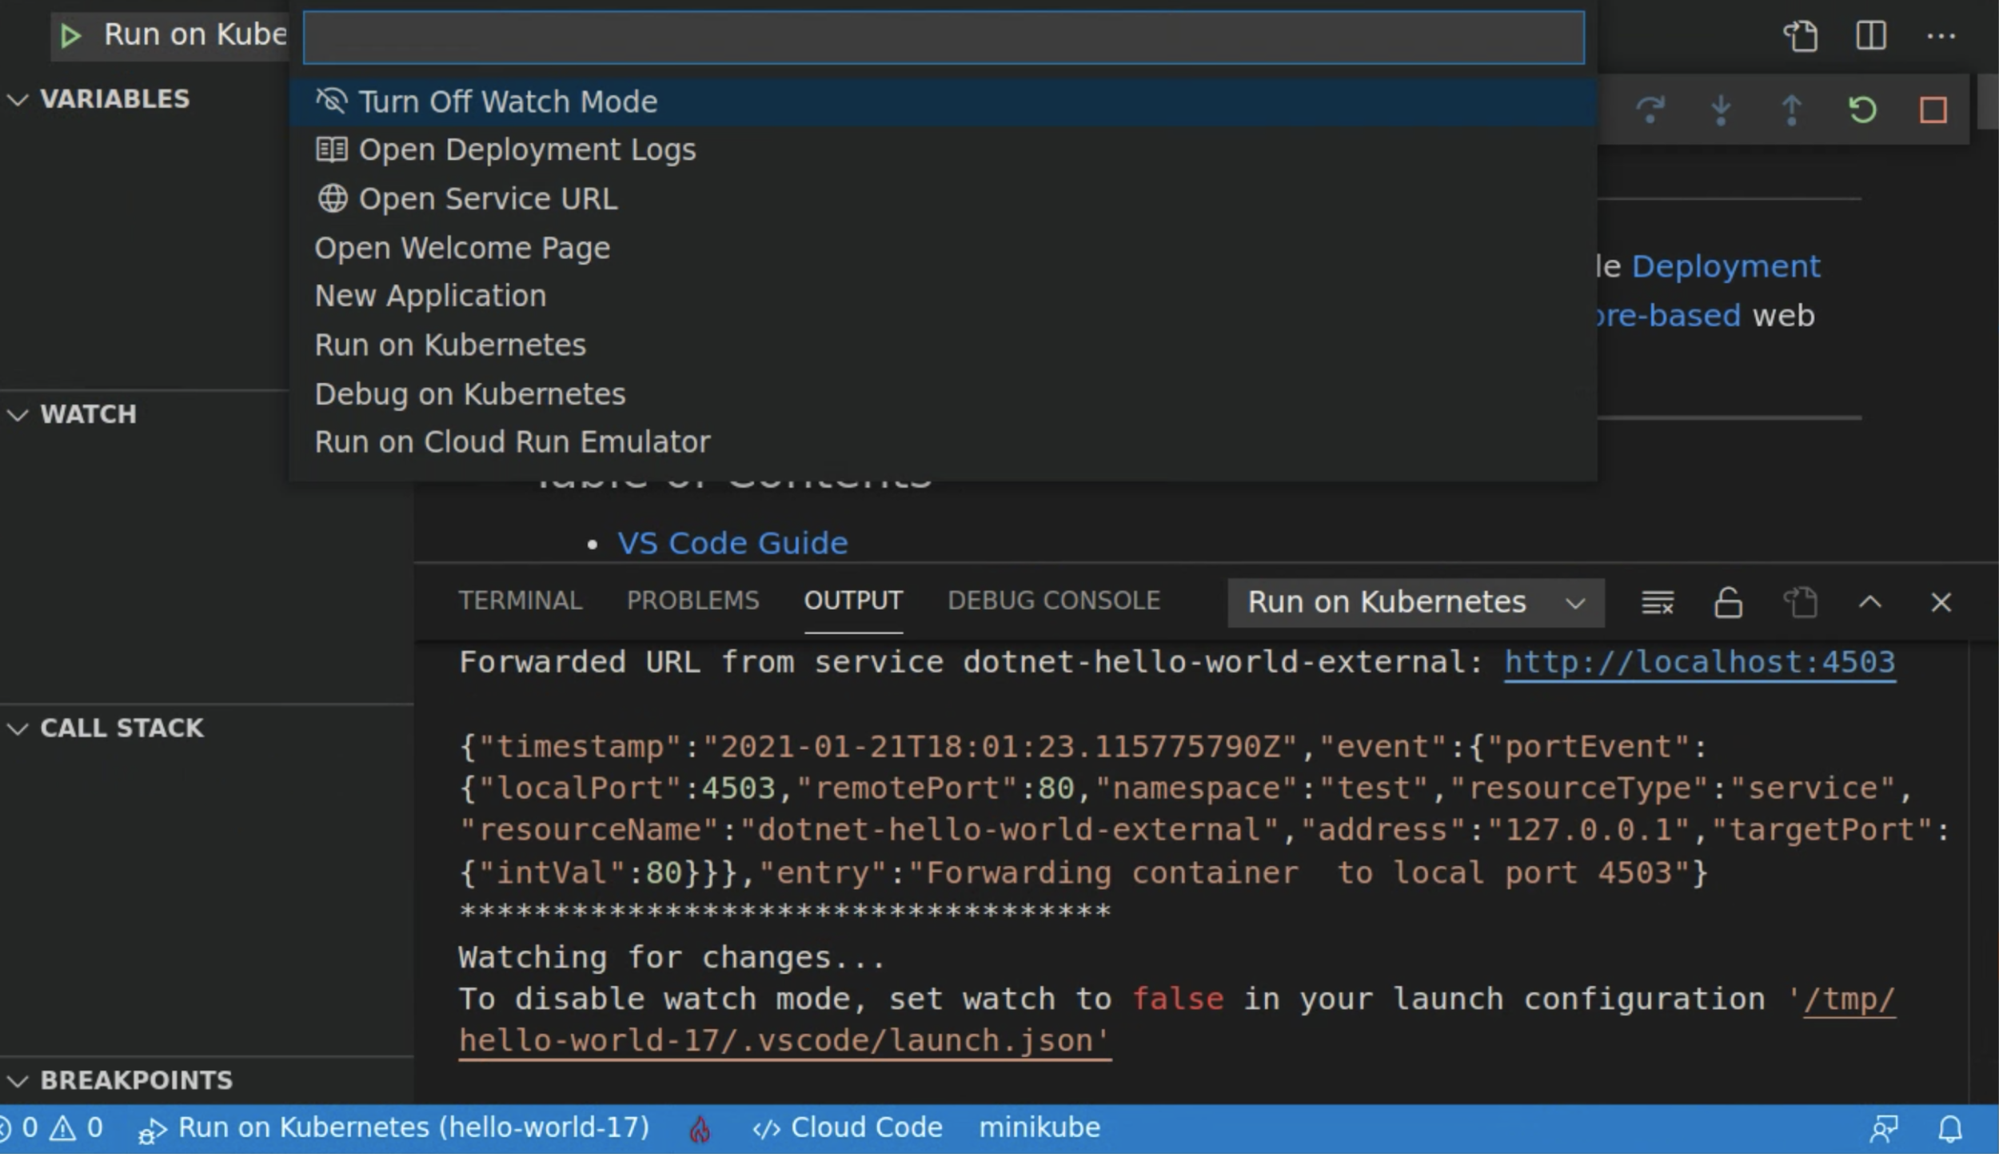1999x1154 pixels.
Task: Open the http://localhost:4503 link
Action: pos(1699,662)
